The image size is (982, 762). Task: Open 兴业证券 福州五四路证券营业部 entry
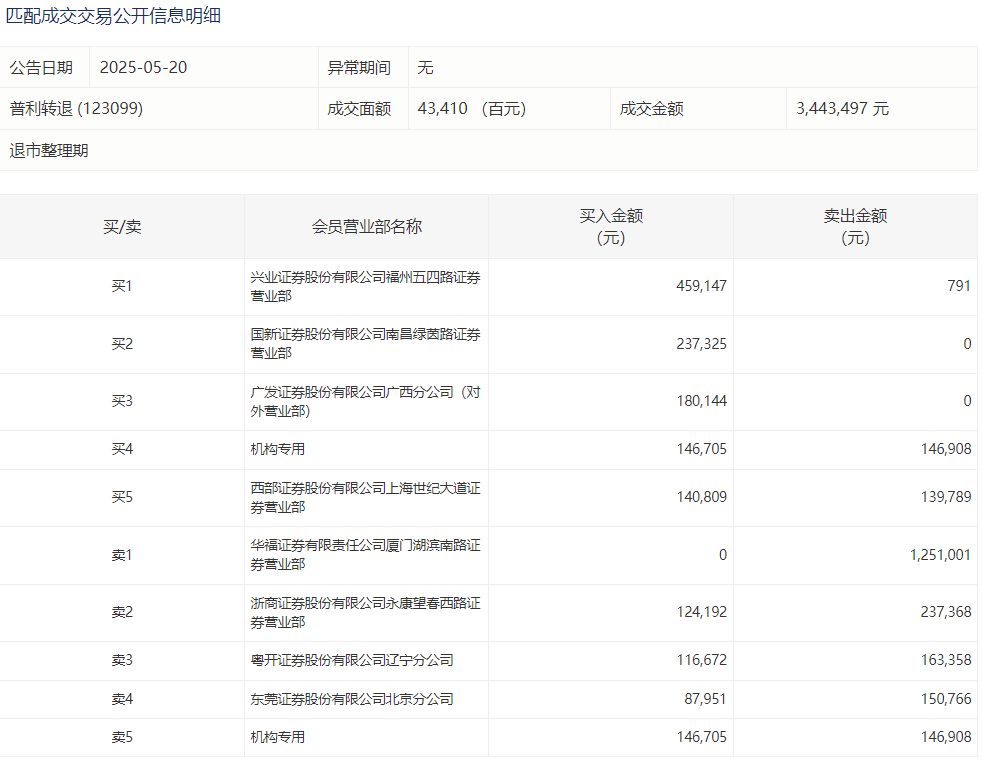(365, 286)
